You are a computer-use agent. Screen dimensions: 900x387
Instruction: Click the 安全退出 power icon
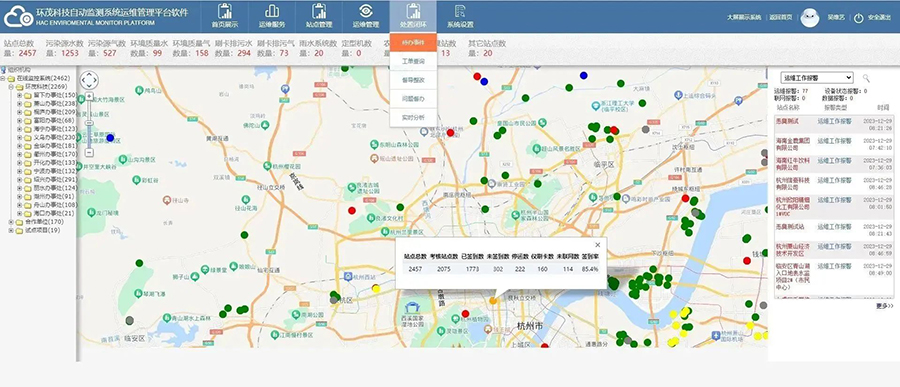click(859, 18)
